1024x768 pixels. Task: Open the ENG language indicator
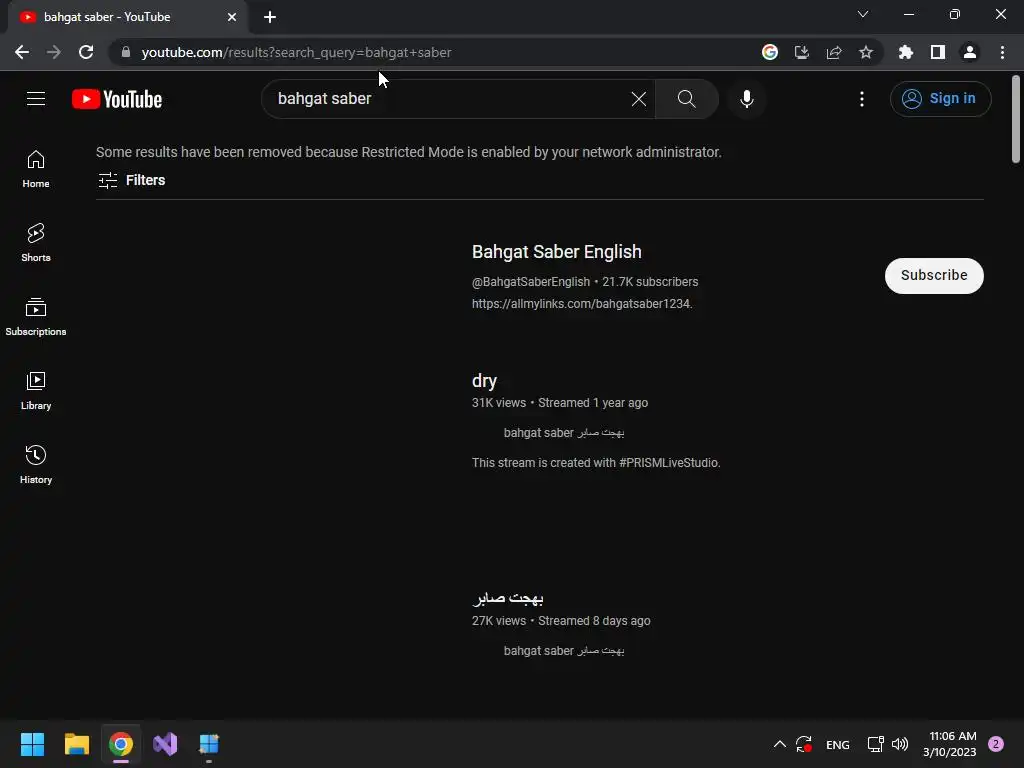(x=837, y=744)
